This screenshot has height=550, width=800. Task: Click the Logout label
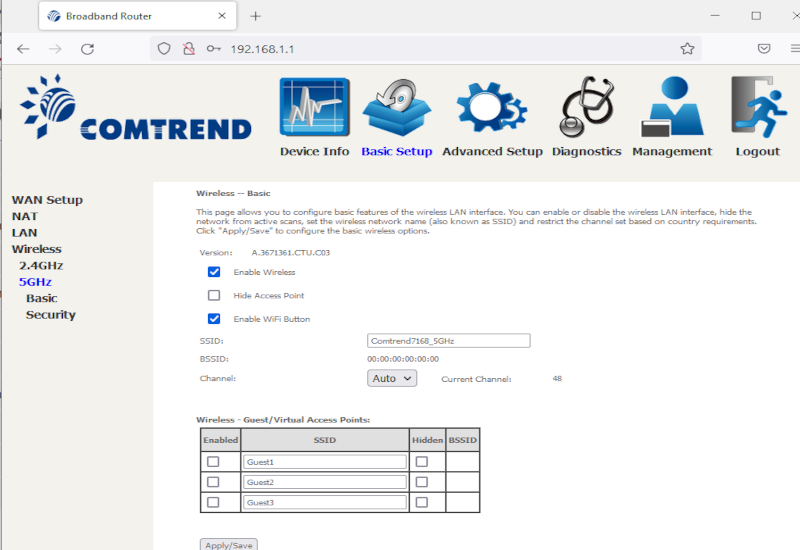pyautogui.click(x=758, y=152)
